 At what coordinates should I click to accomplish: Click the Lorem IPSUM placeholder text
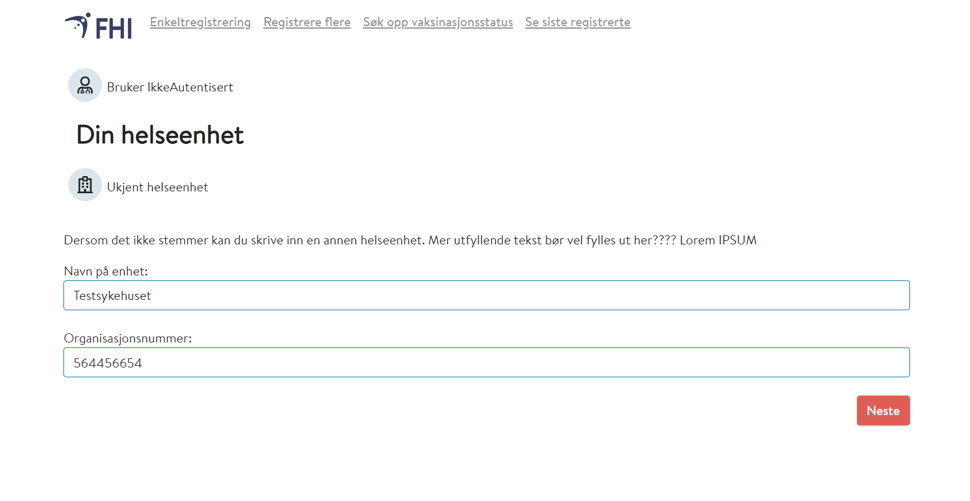coord(718,240)
